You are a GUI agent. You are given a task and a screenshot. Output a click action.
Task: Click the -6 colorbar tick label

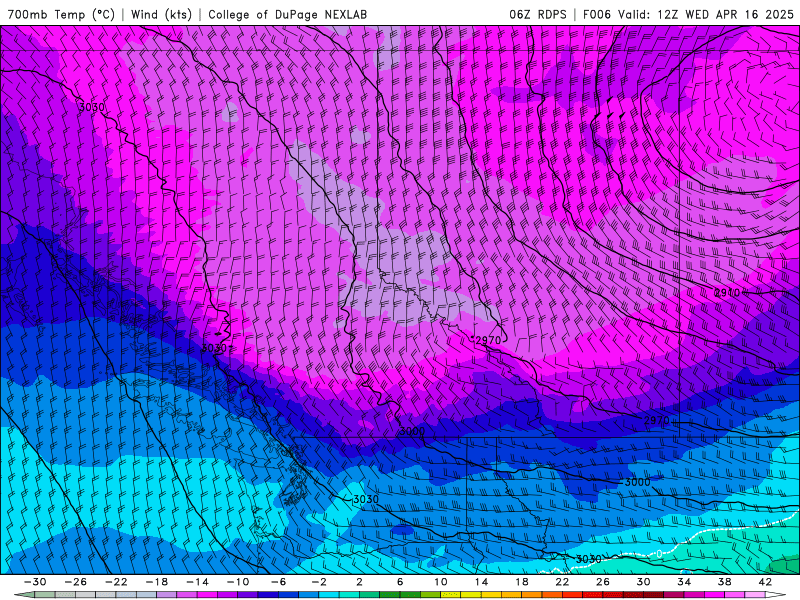279,582
